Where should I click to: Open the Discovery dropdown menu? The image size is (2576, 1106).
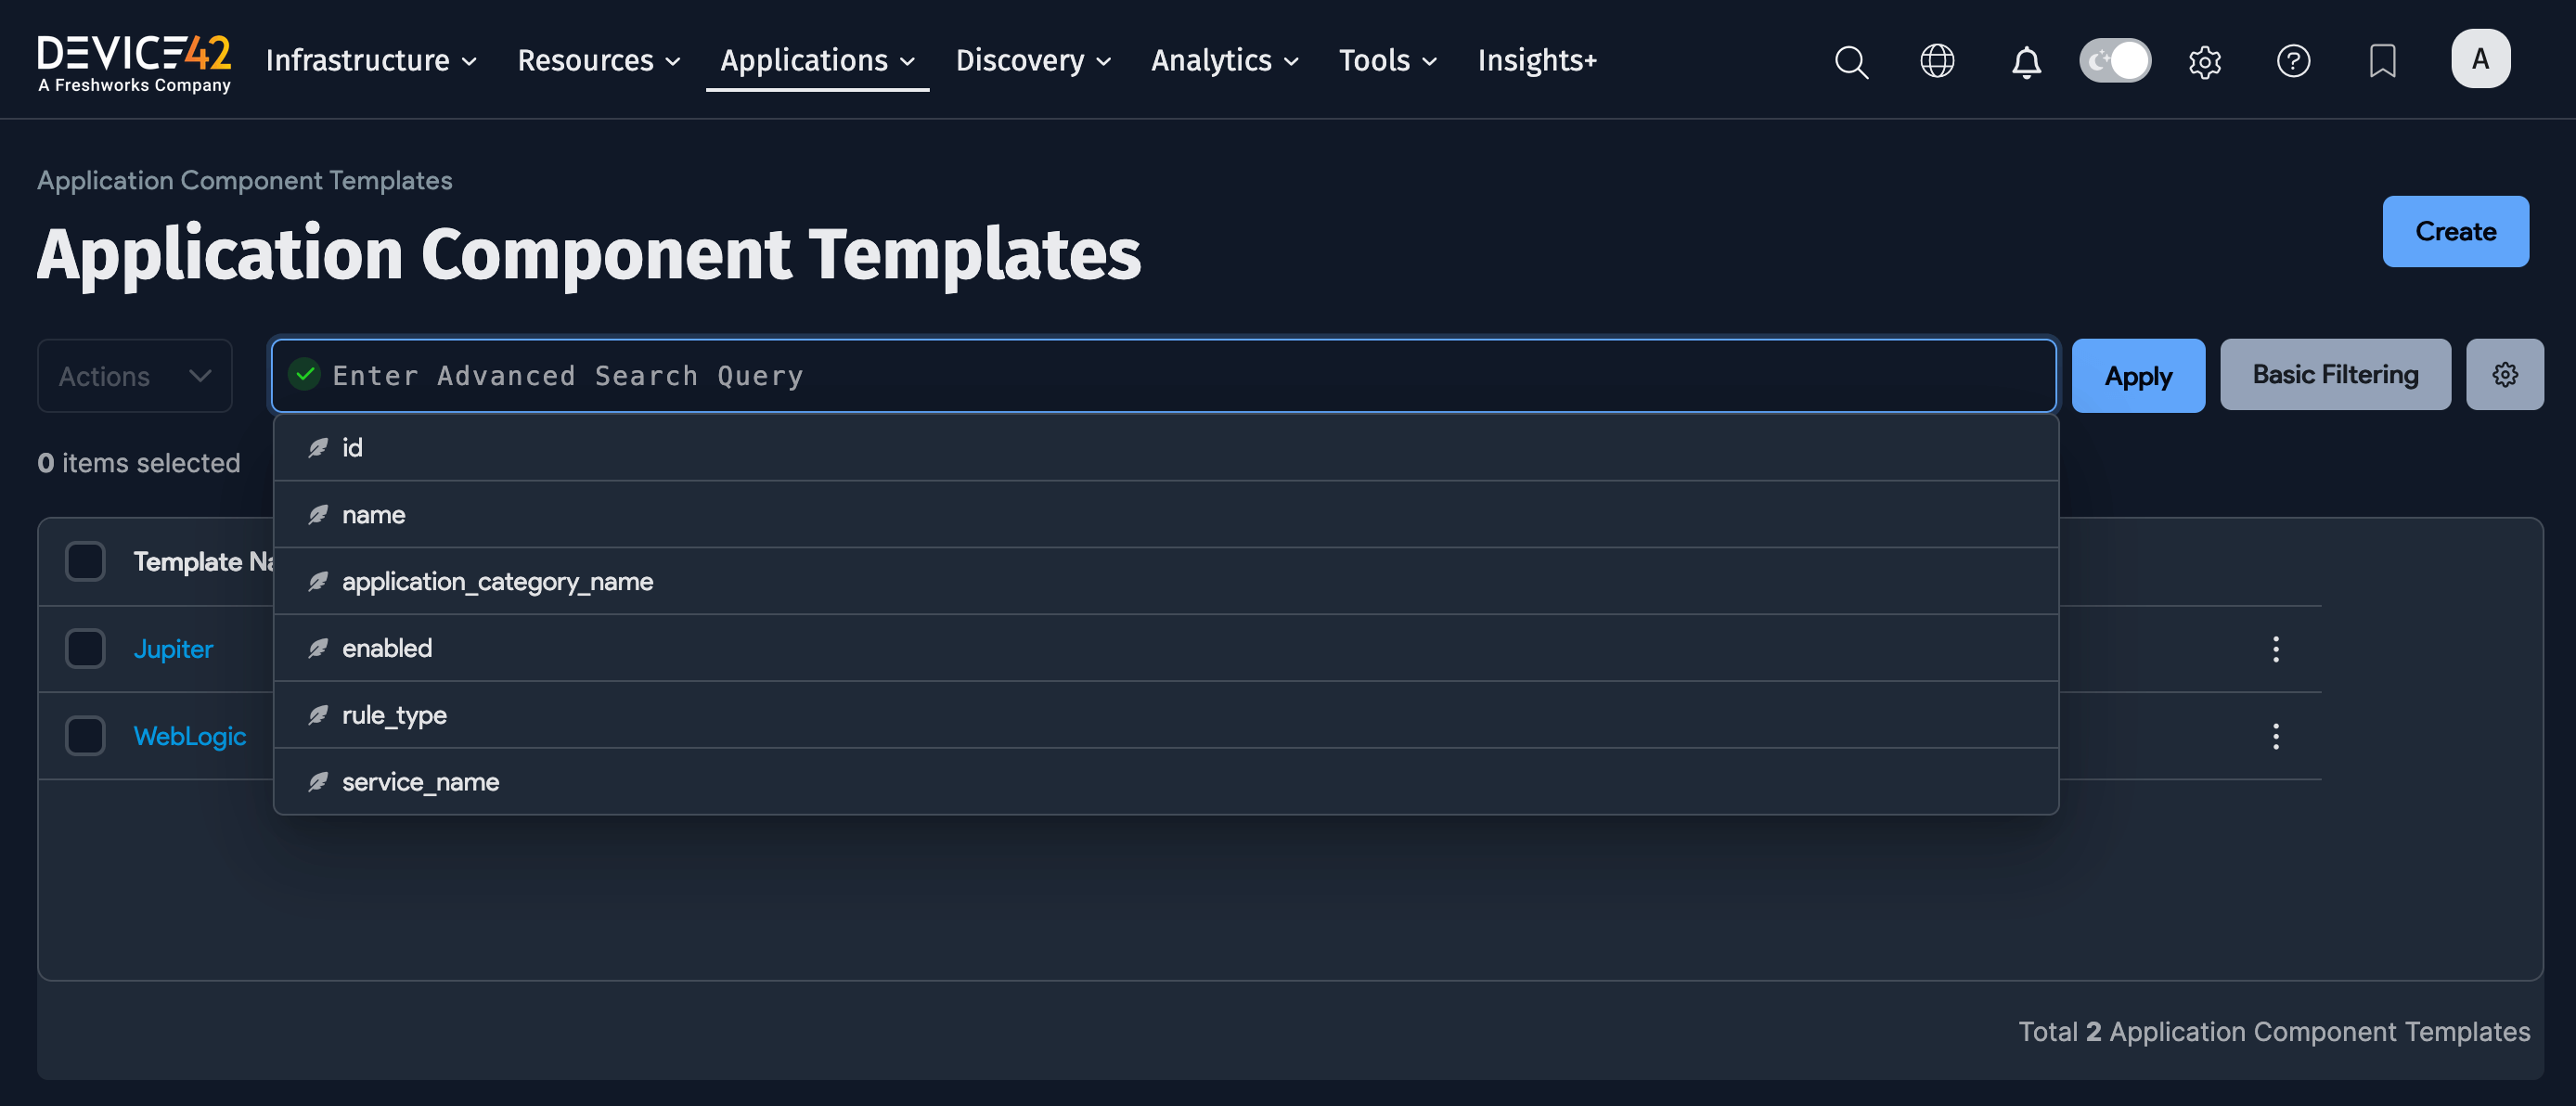click(1032, 61)
